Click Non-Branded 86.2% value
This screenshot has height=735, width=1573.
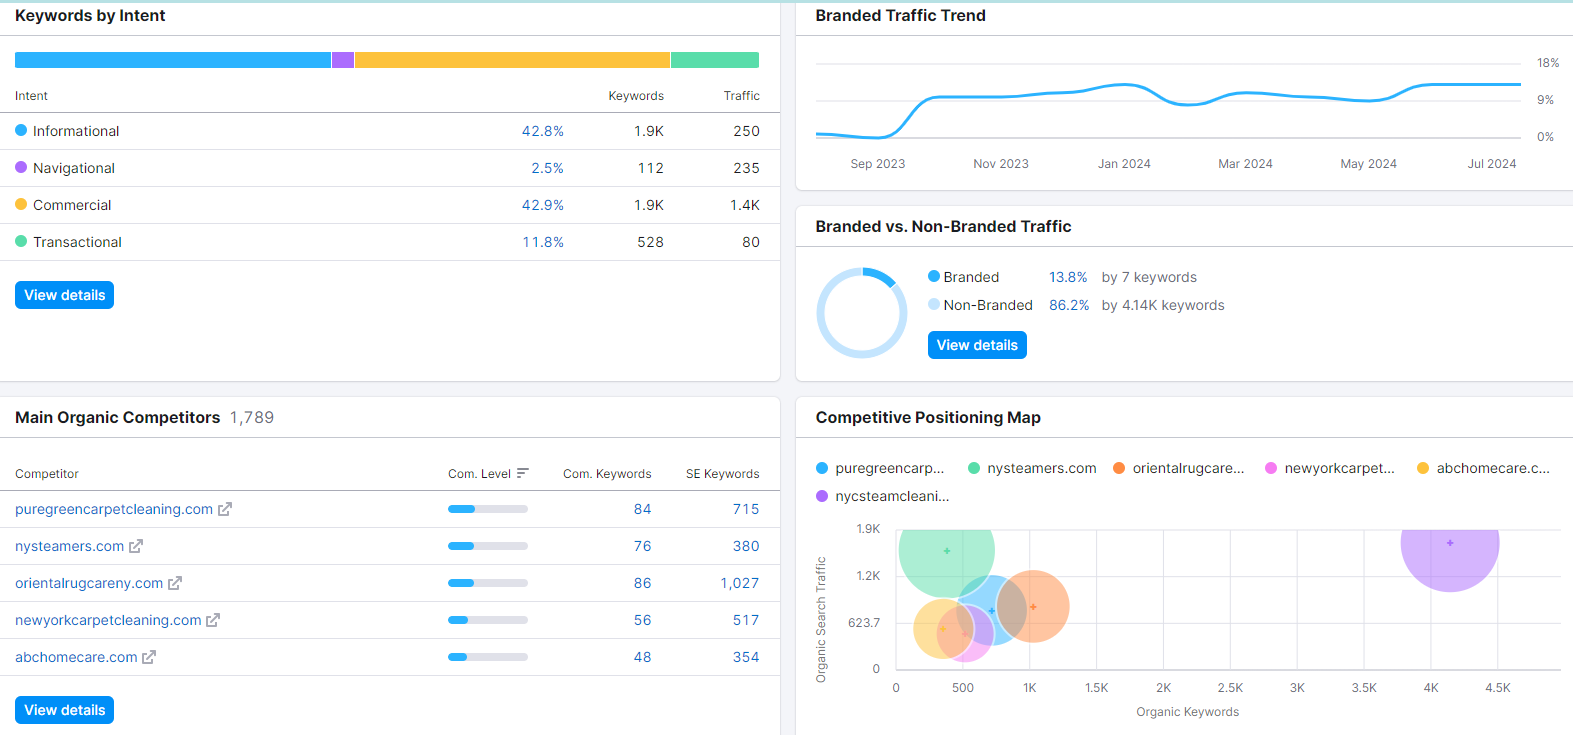pos(1069,305)
